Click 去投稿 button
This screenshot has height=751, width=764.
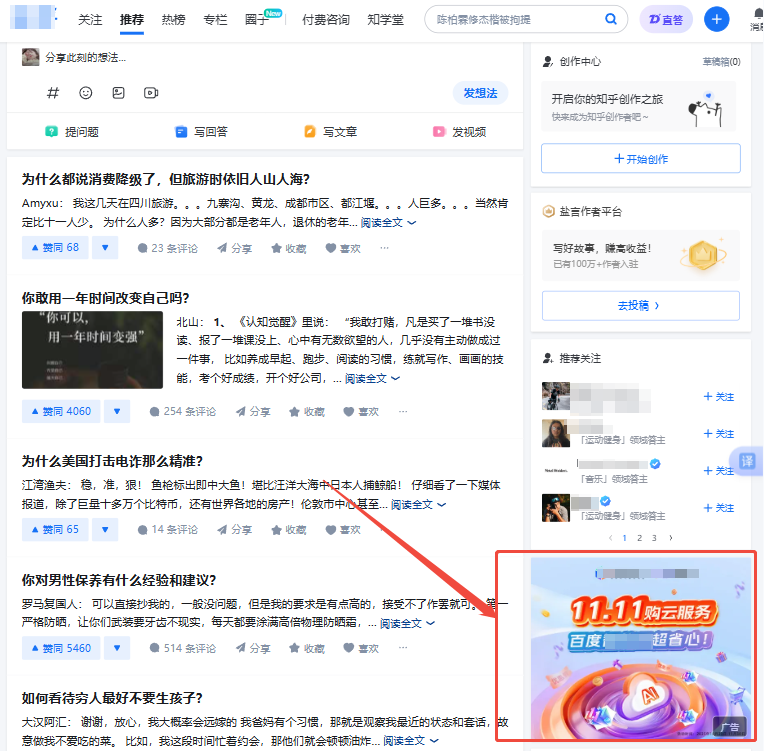(641, 306)
